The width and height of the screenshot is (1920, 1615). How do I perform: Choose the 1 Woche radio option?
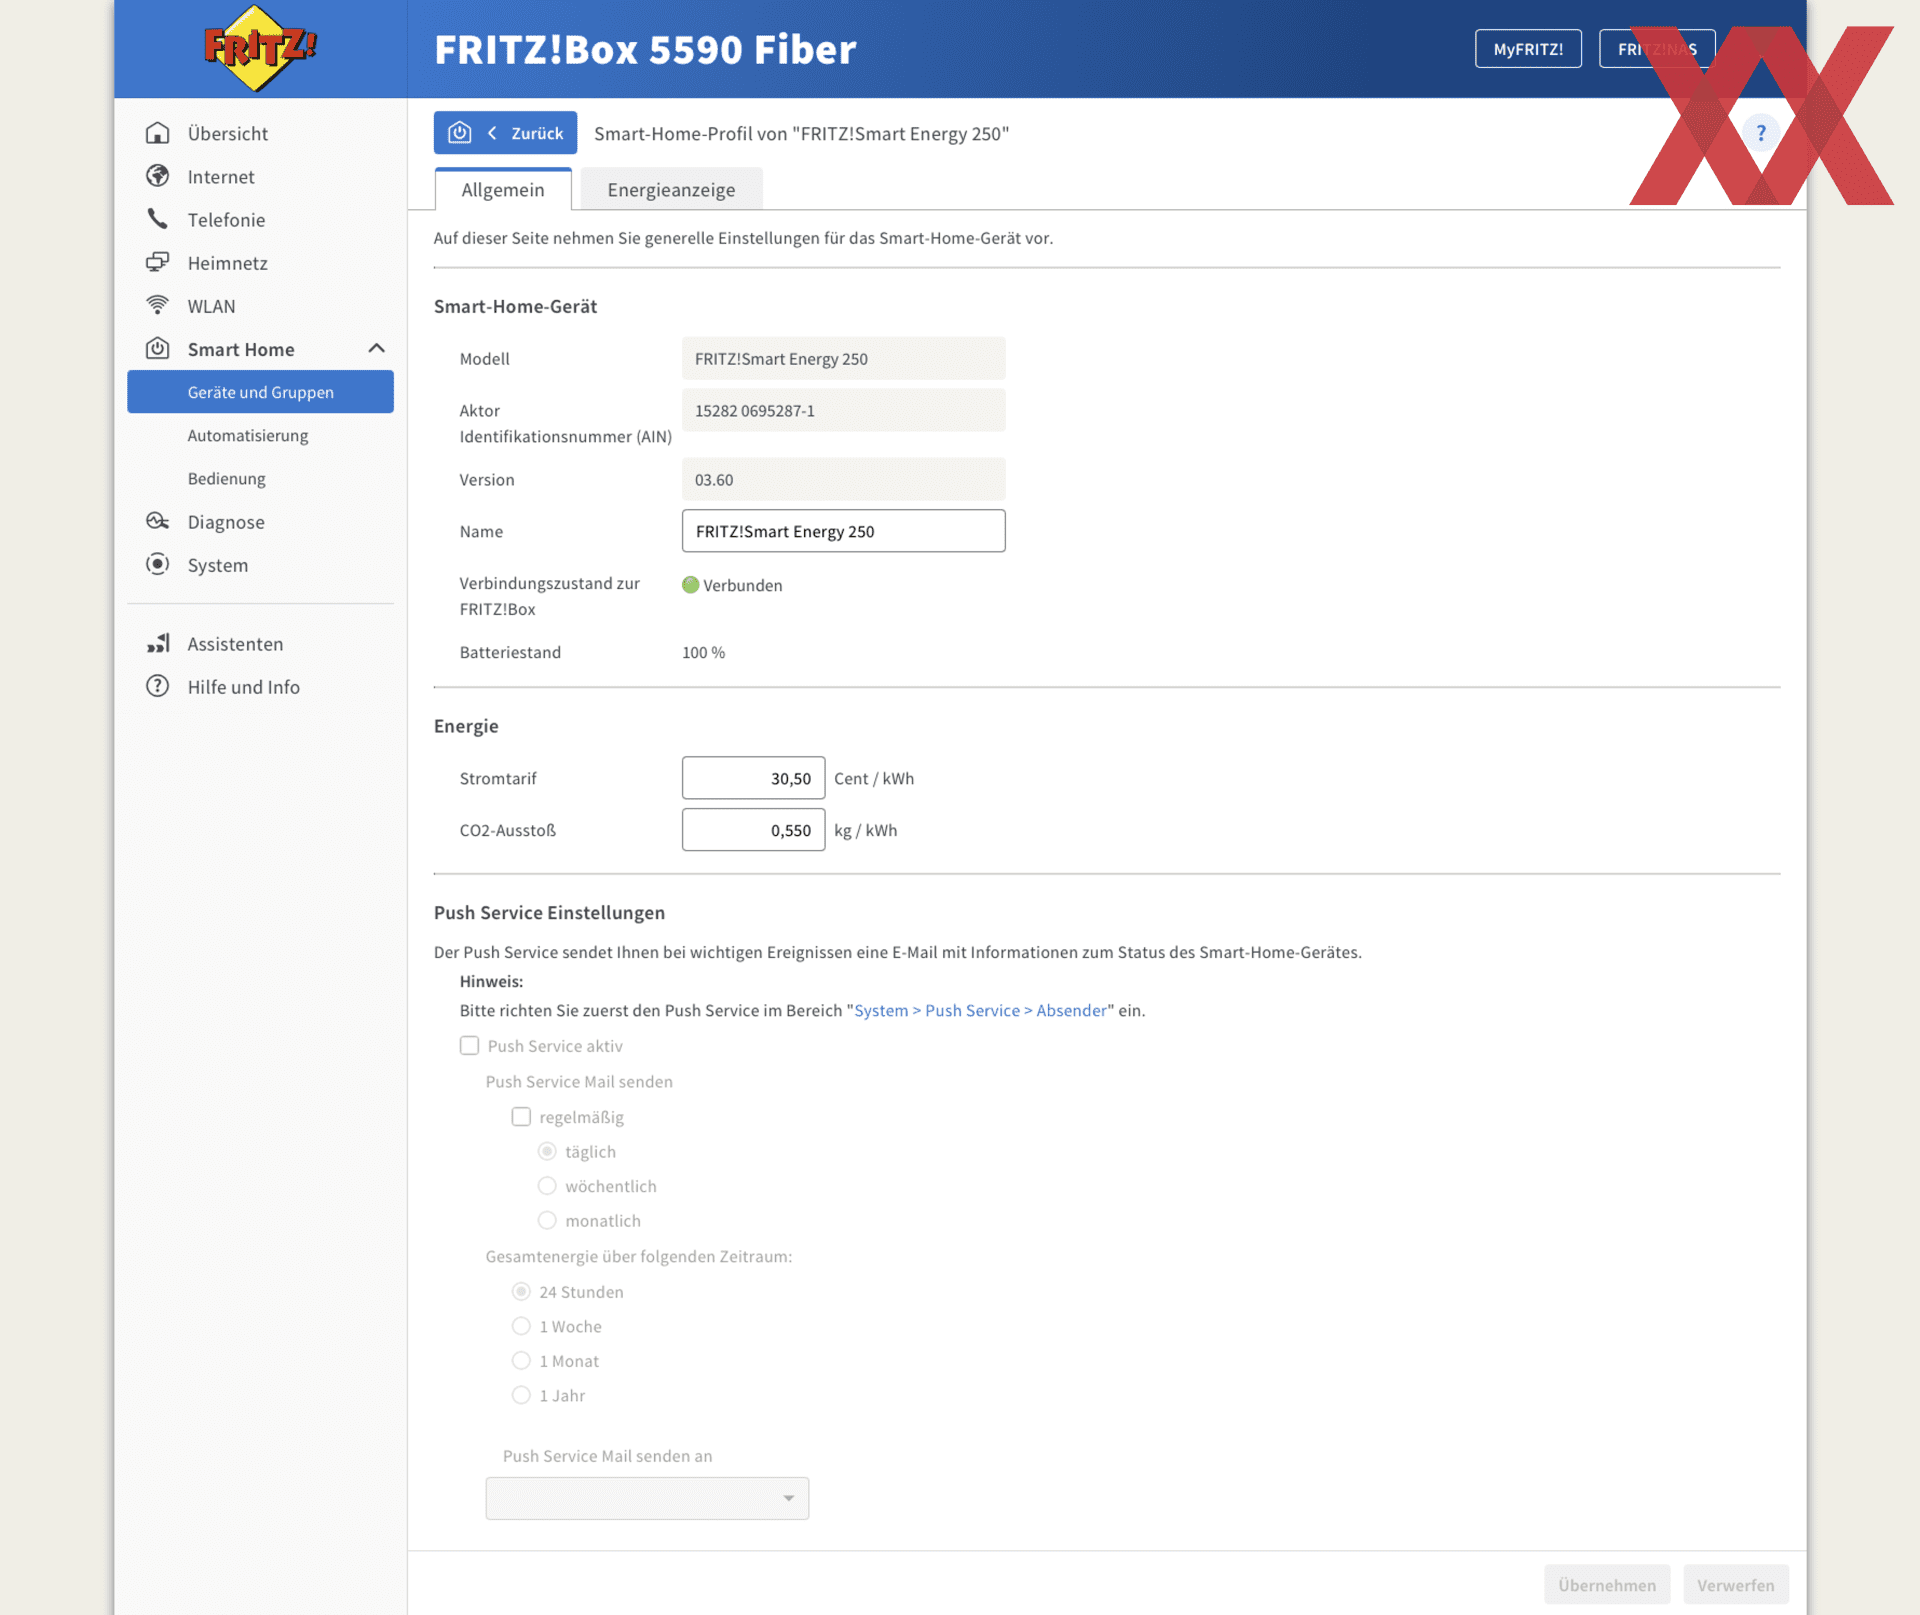click(521, 1326)
